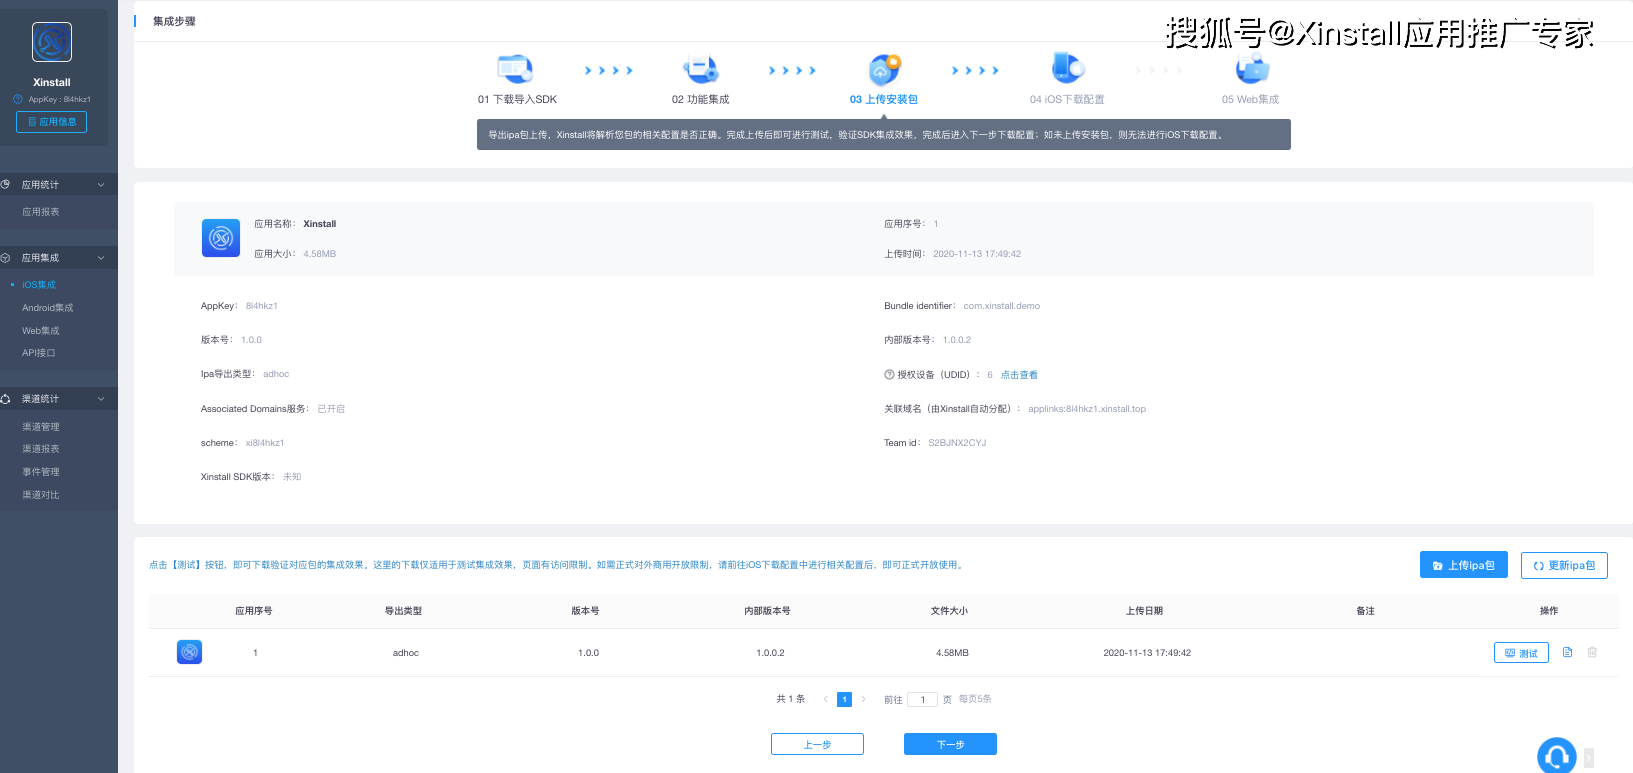Open 应用报表 in the sidebar
1633x773 pixels.
(41, 212)
